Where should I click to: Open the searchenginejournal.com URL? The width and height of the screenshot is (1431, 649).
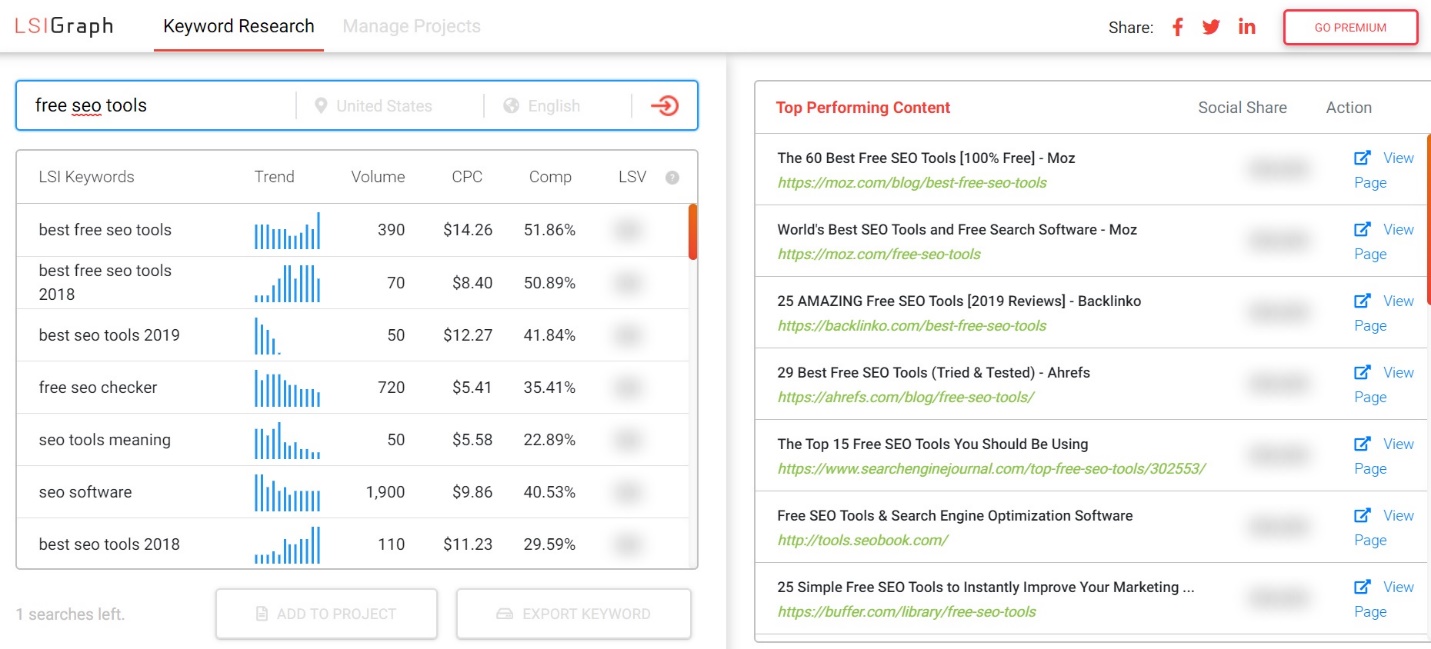992,468
